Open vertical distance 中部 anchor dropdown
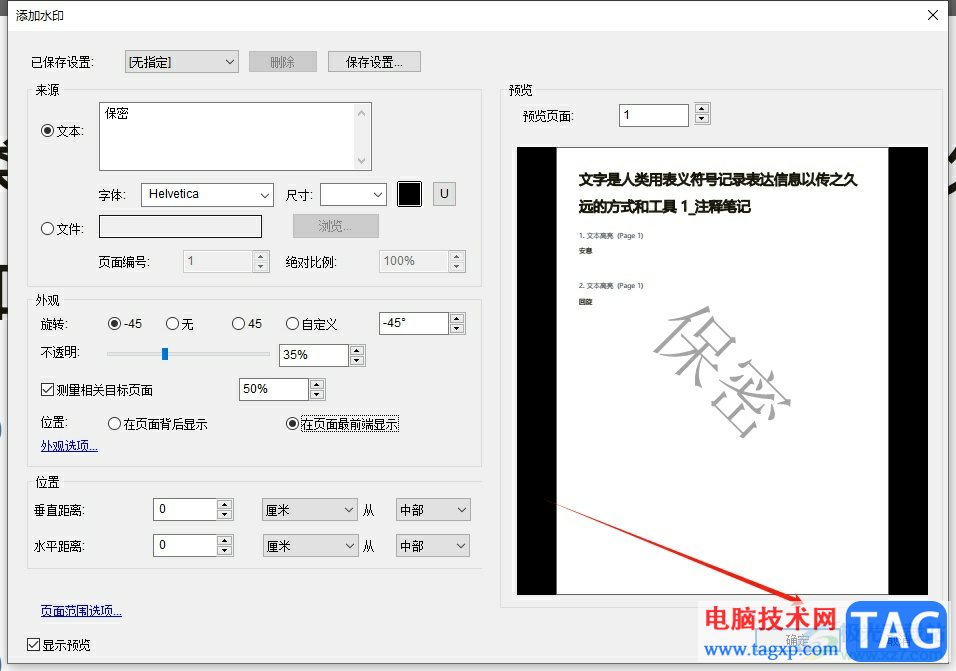 pyautogui.click(x=433, y=509)
